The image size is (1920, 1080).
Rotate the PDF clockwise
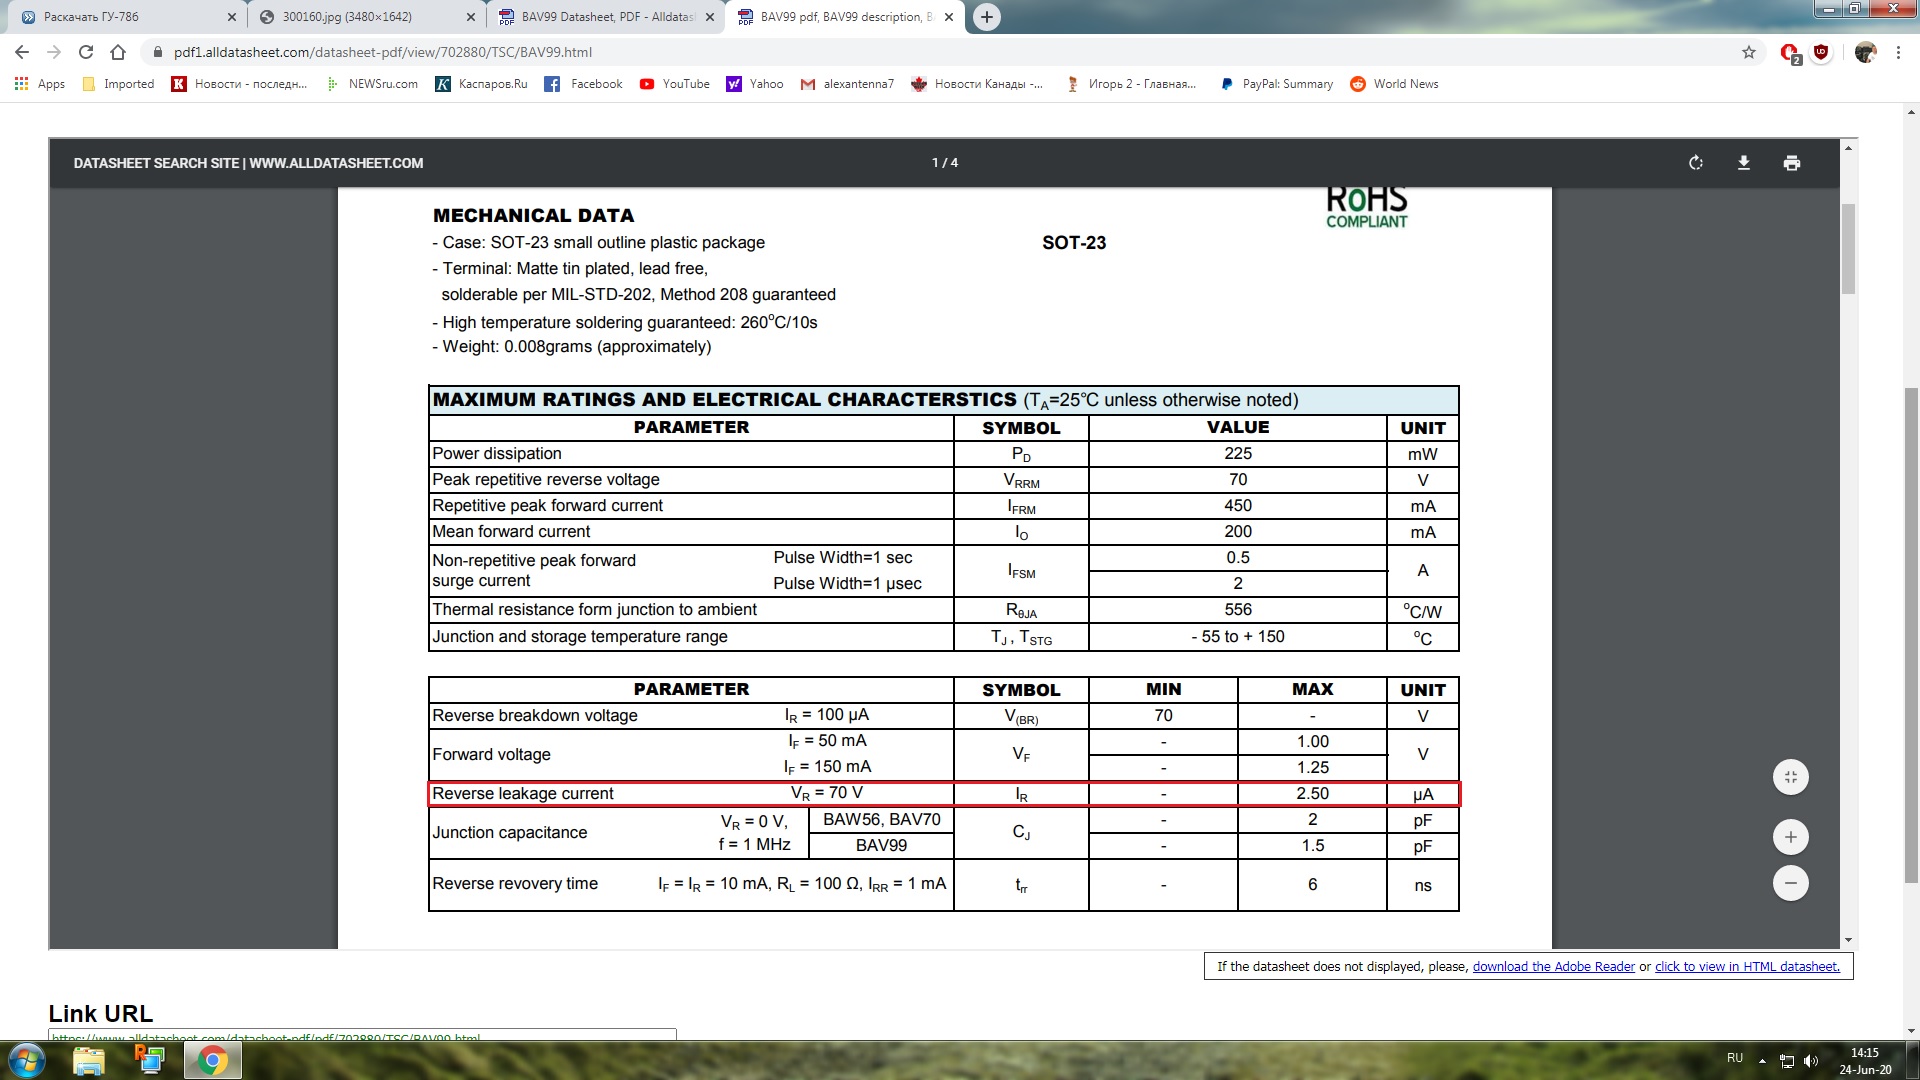(1696, 163)
